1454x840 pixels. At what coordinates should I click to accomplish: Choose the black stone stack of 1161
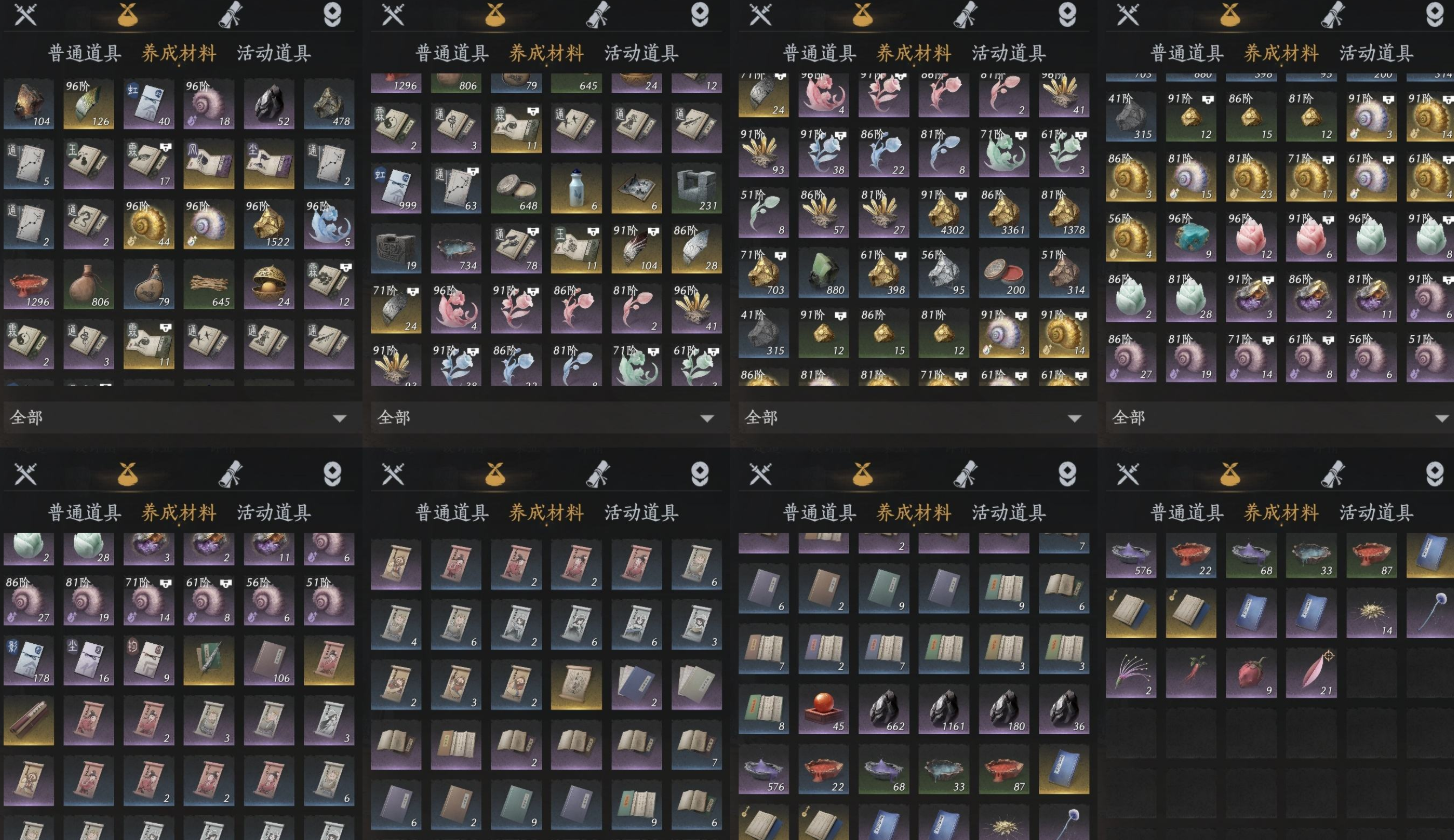coord(944,709)
